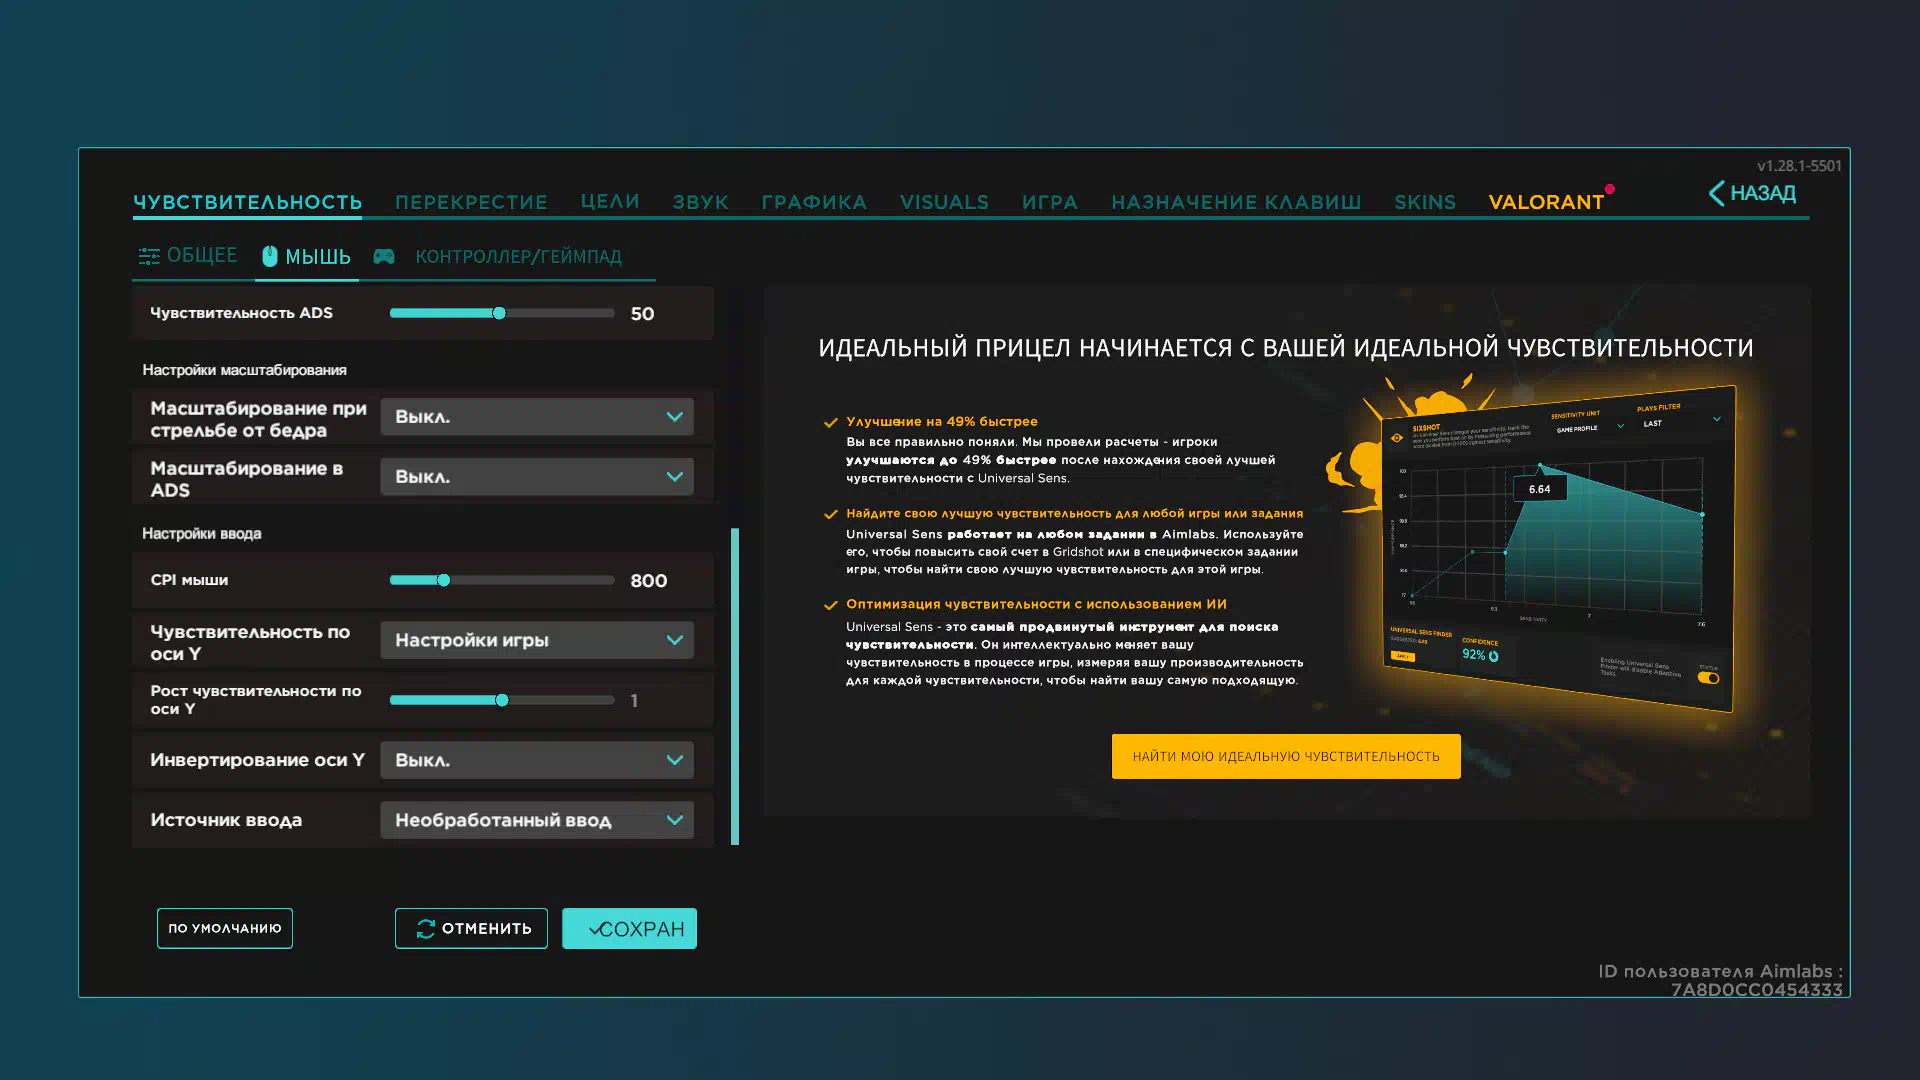The image size is (1920, 1080).
Task: Click the ОТМЕНИТЬ button
Action: click(471, 929)
